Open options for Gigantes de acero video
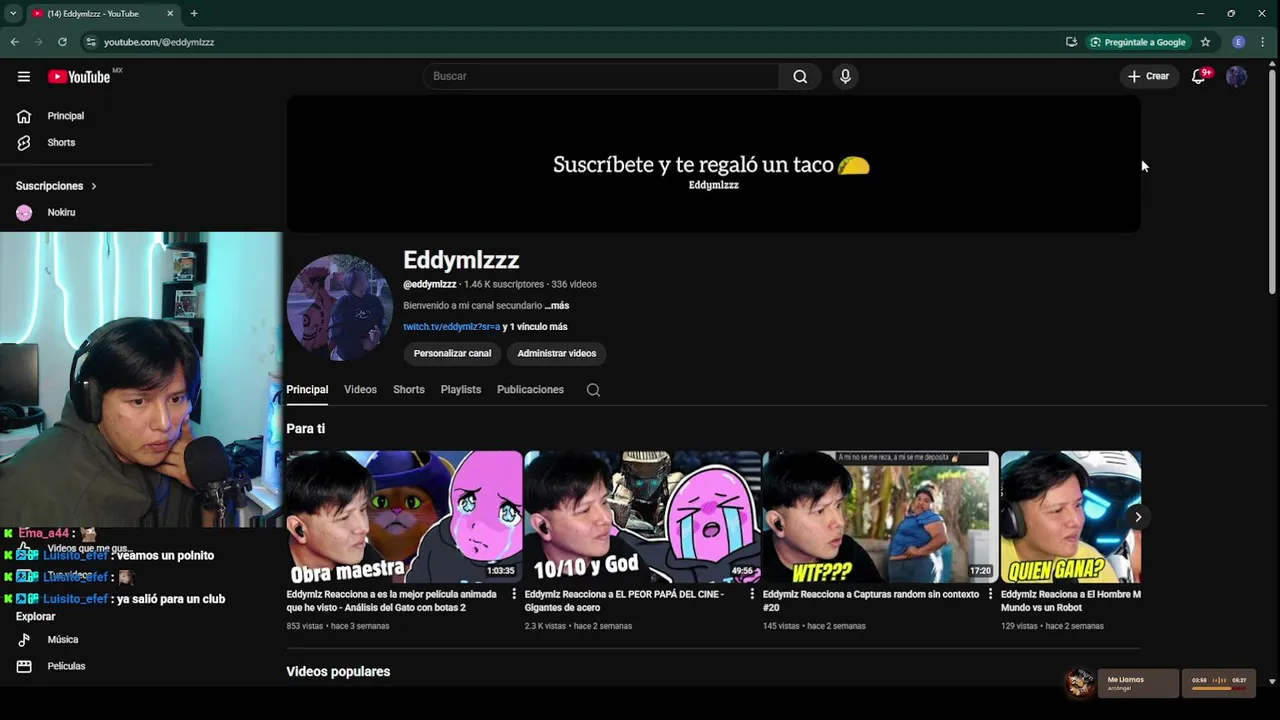Image resolution: width=1280 pixels, height=720 pixels. [752, 594]
